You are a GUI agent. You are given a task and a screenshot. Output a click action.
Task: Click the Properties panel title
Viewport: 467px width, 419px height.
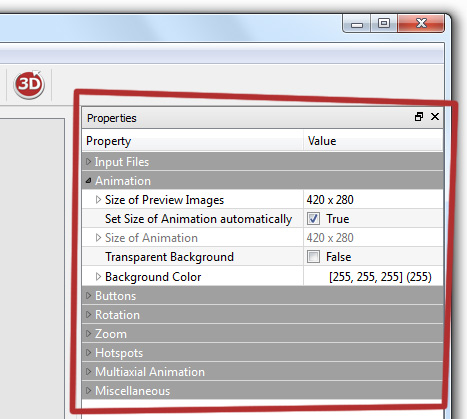112,118
